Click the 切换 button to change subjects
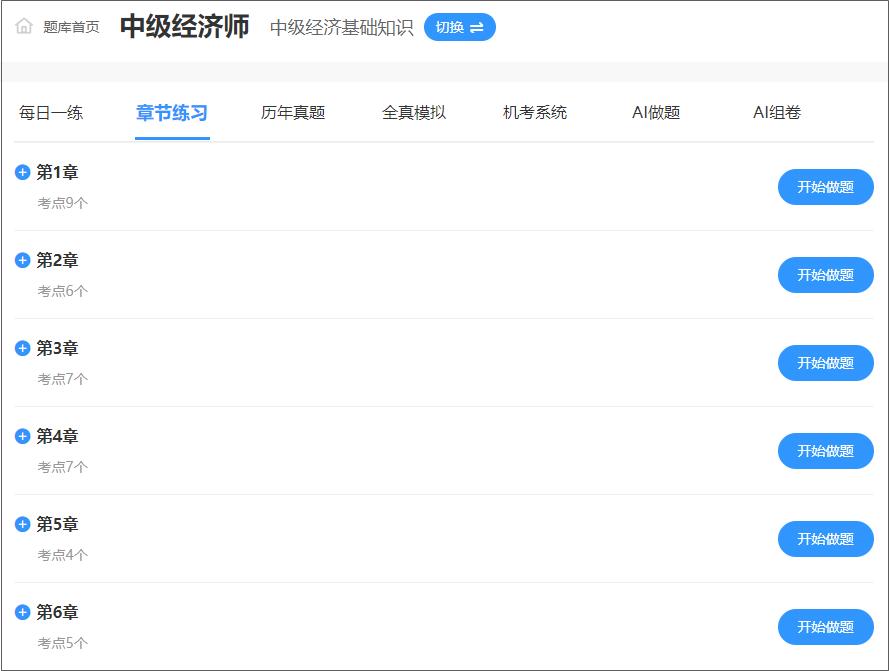 (x=460, y=28)
